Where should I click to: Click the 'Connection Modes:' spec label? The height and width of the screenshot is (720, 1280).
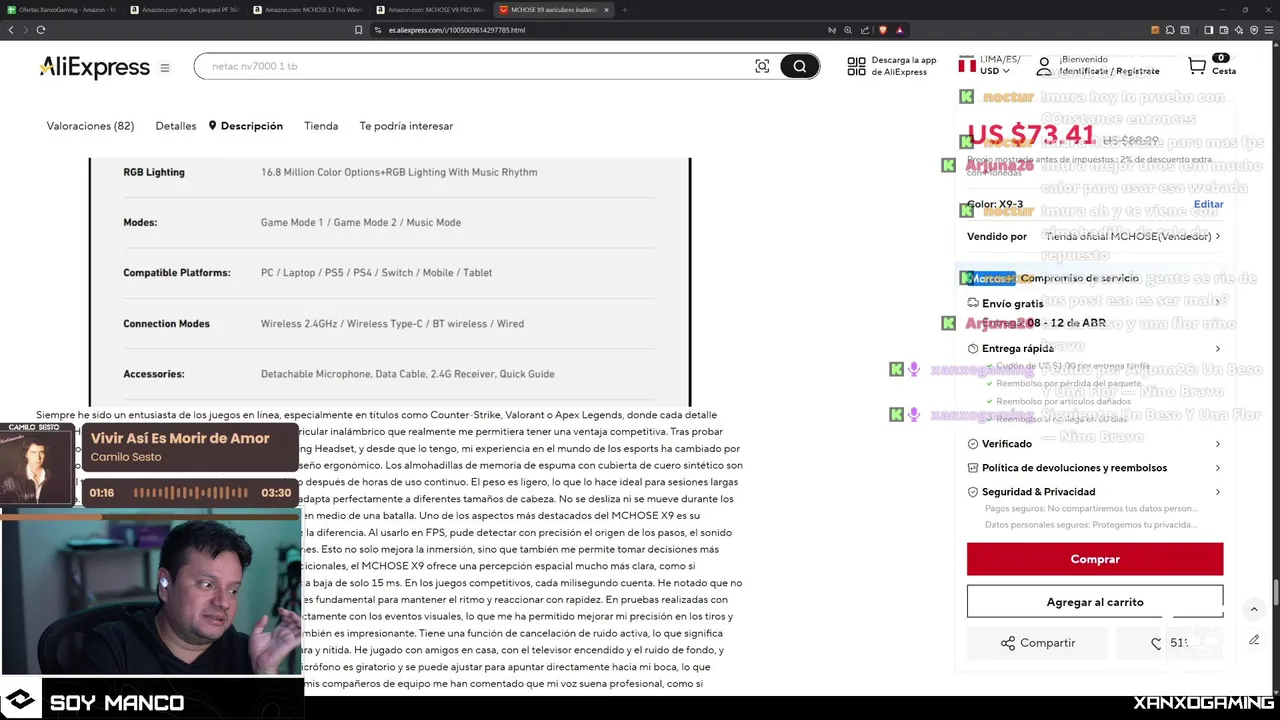167,324
